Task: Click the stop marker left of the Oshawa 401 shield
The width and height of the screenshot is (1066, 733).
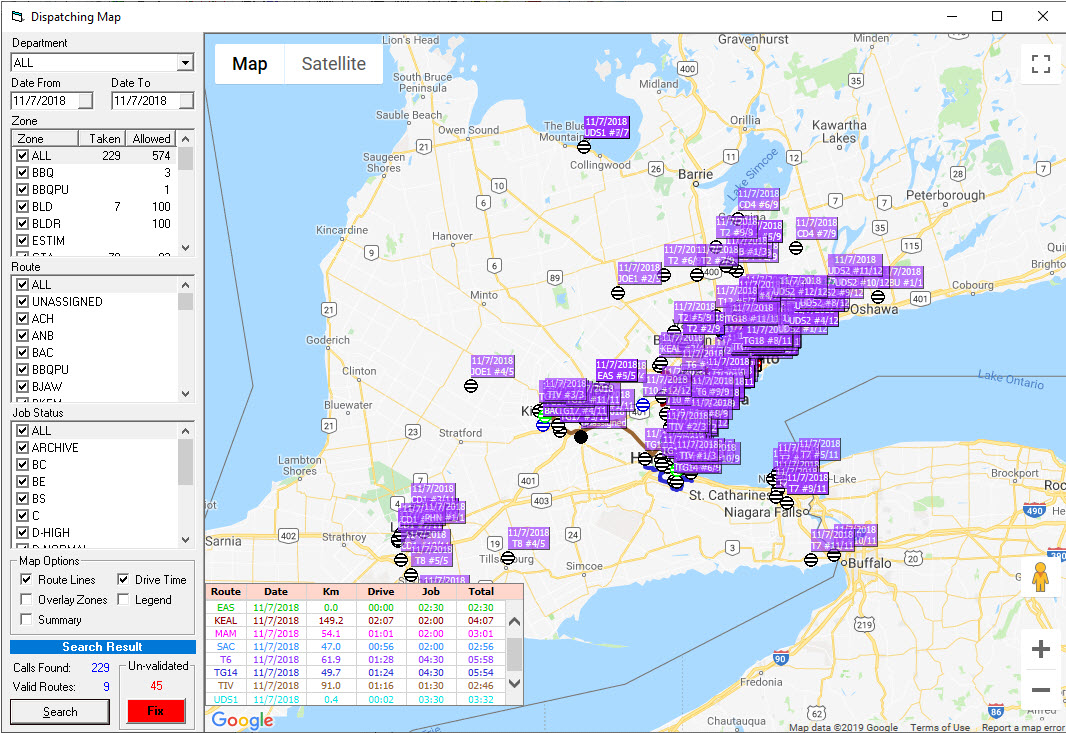Action: (878, 296)
